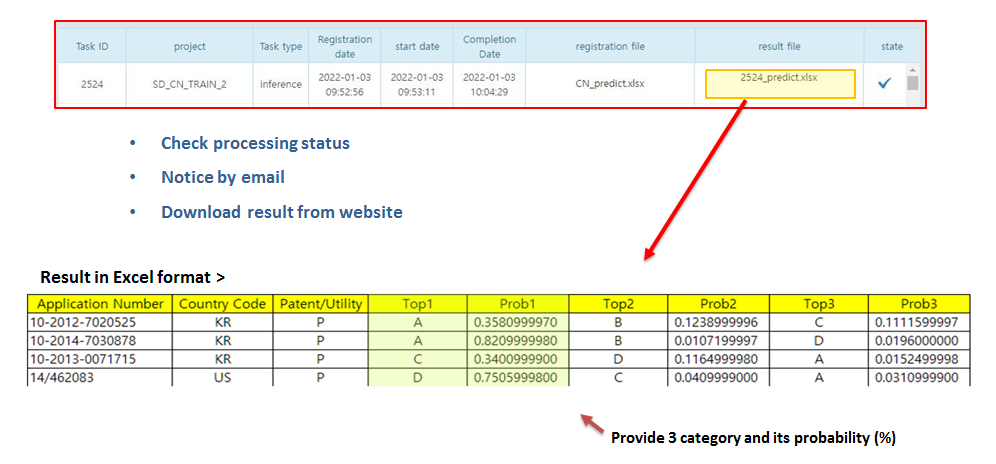Click the 'Result in Excel format >' heading
The image size is (996, 464).
(133, 277)
